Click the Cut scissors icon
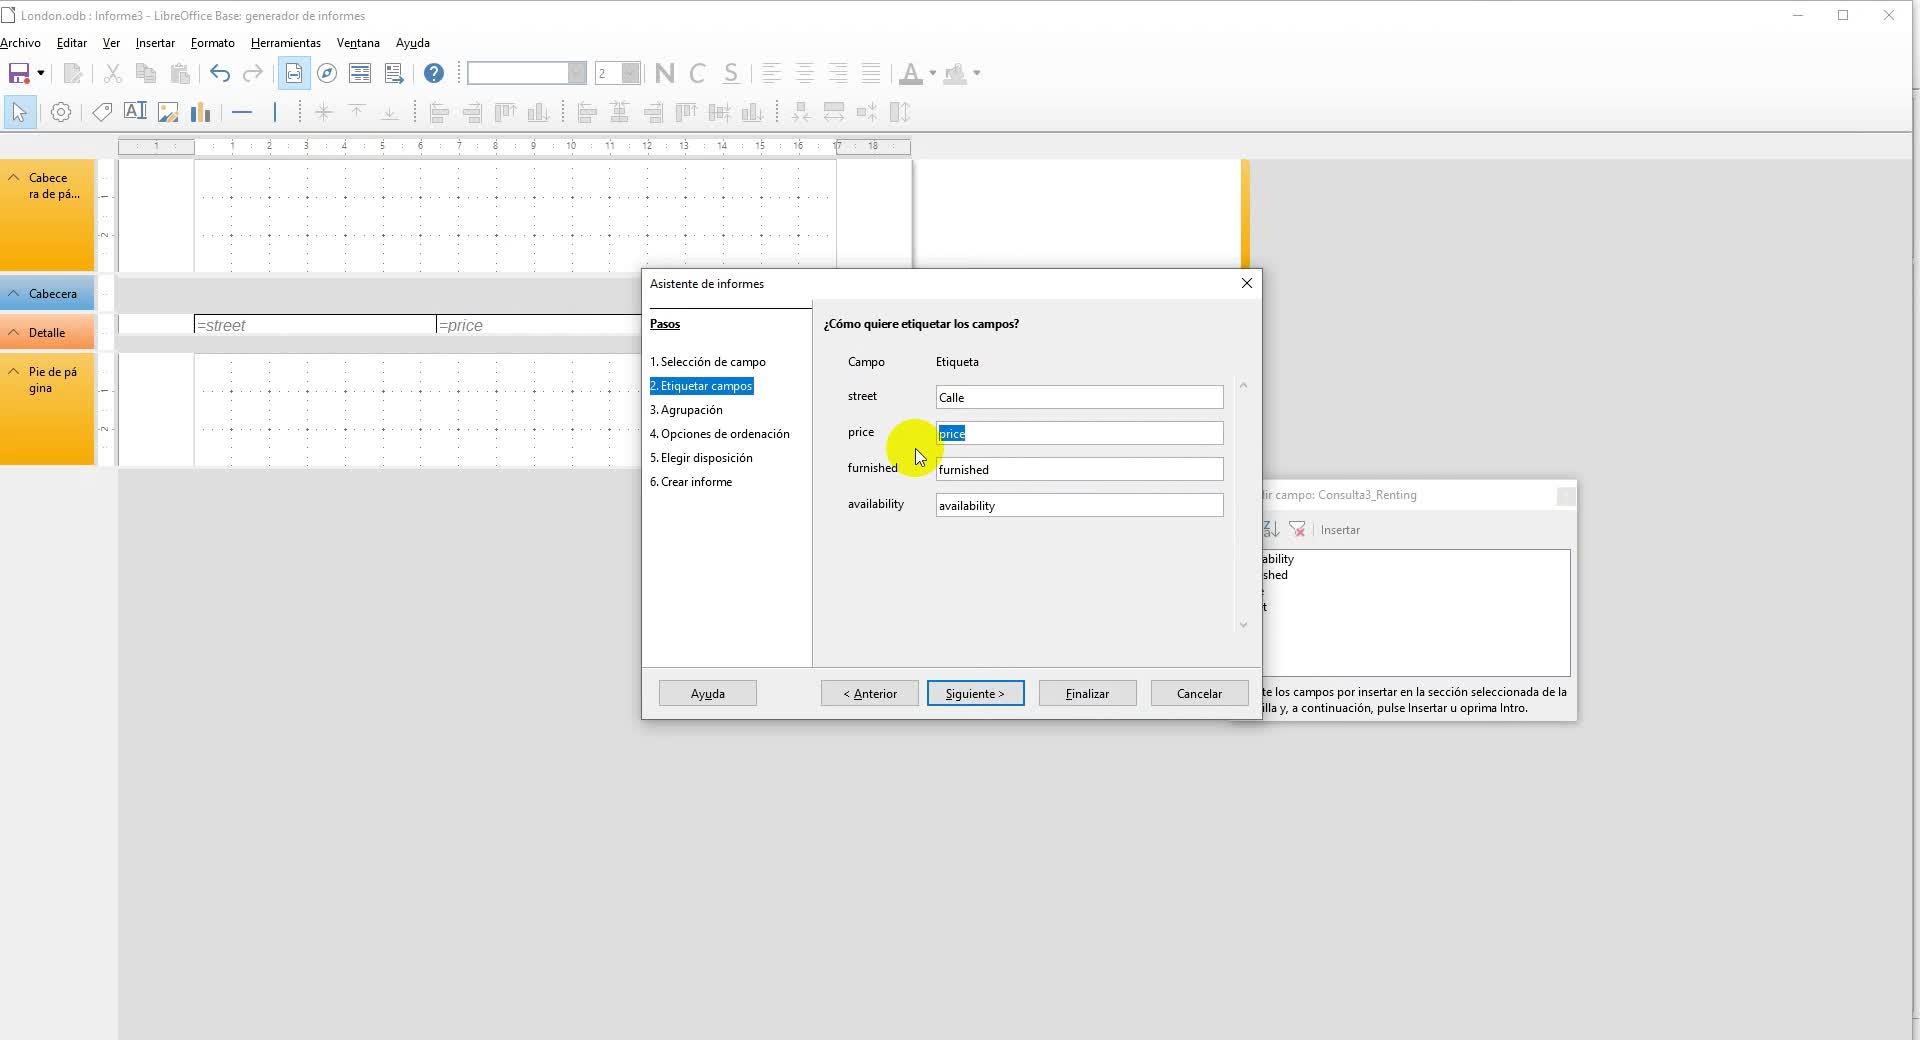 112,73
